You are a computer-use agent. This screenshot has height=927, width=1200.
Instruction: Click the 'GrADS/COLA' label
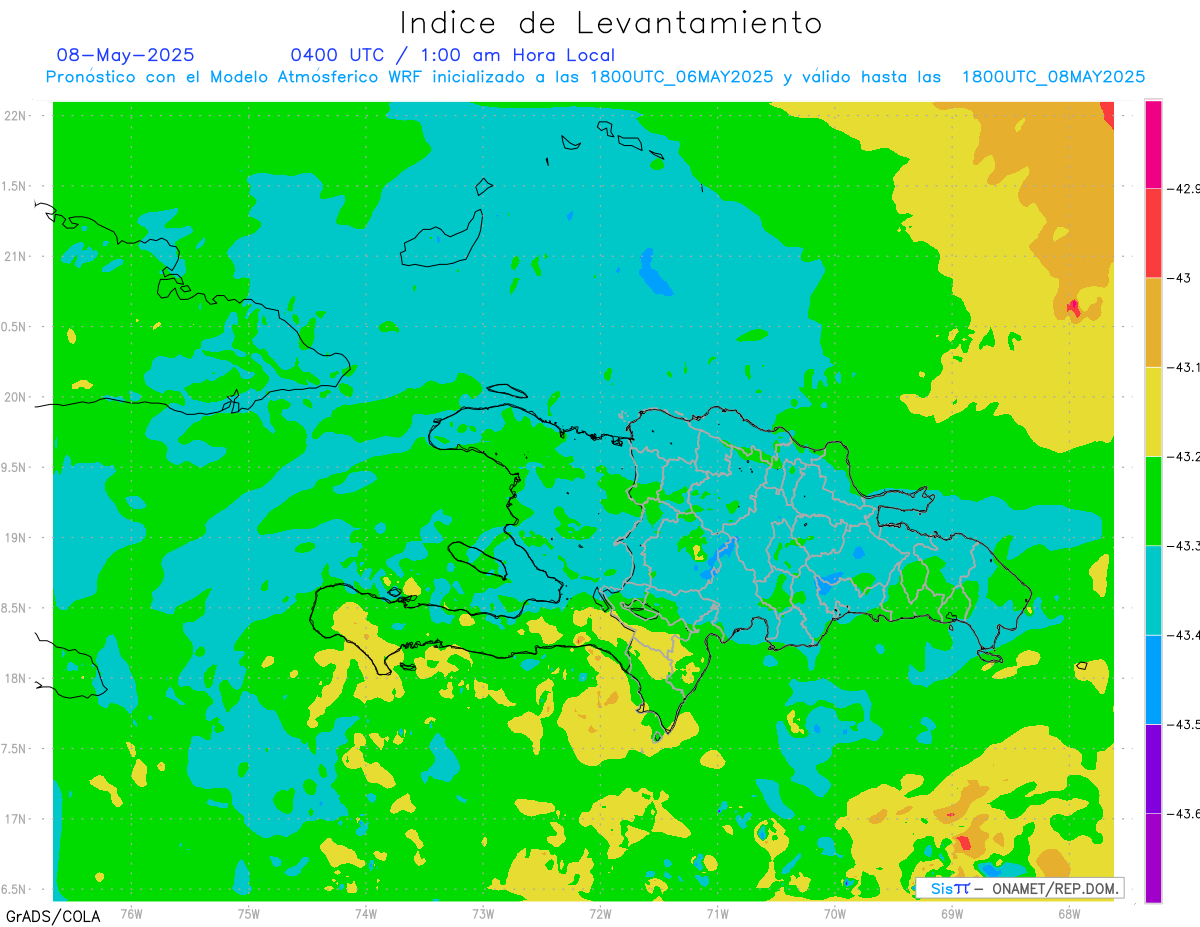tap(53, 916)
